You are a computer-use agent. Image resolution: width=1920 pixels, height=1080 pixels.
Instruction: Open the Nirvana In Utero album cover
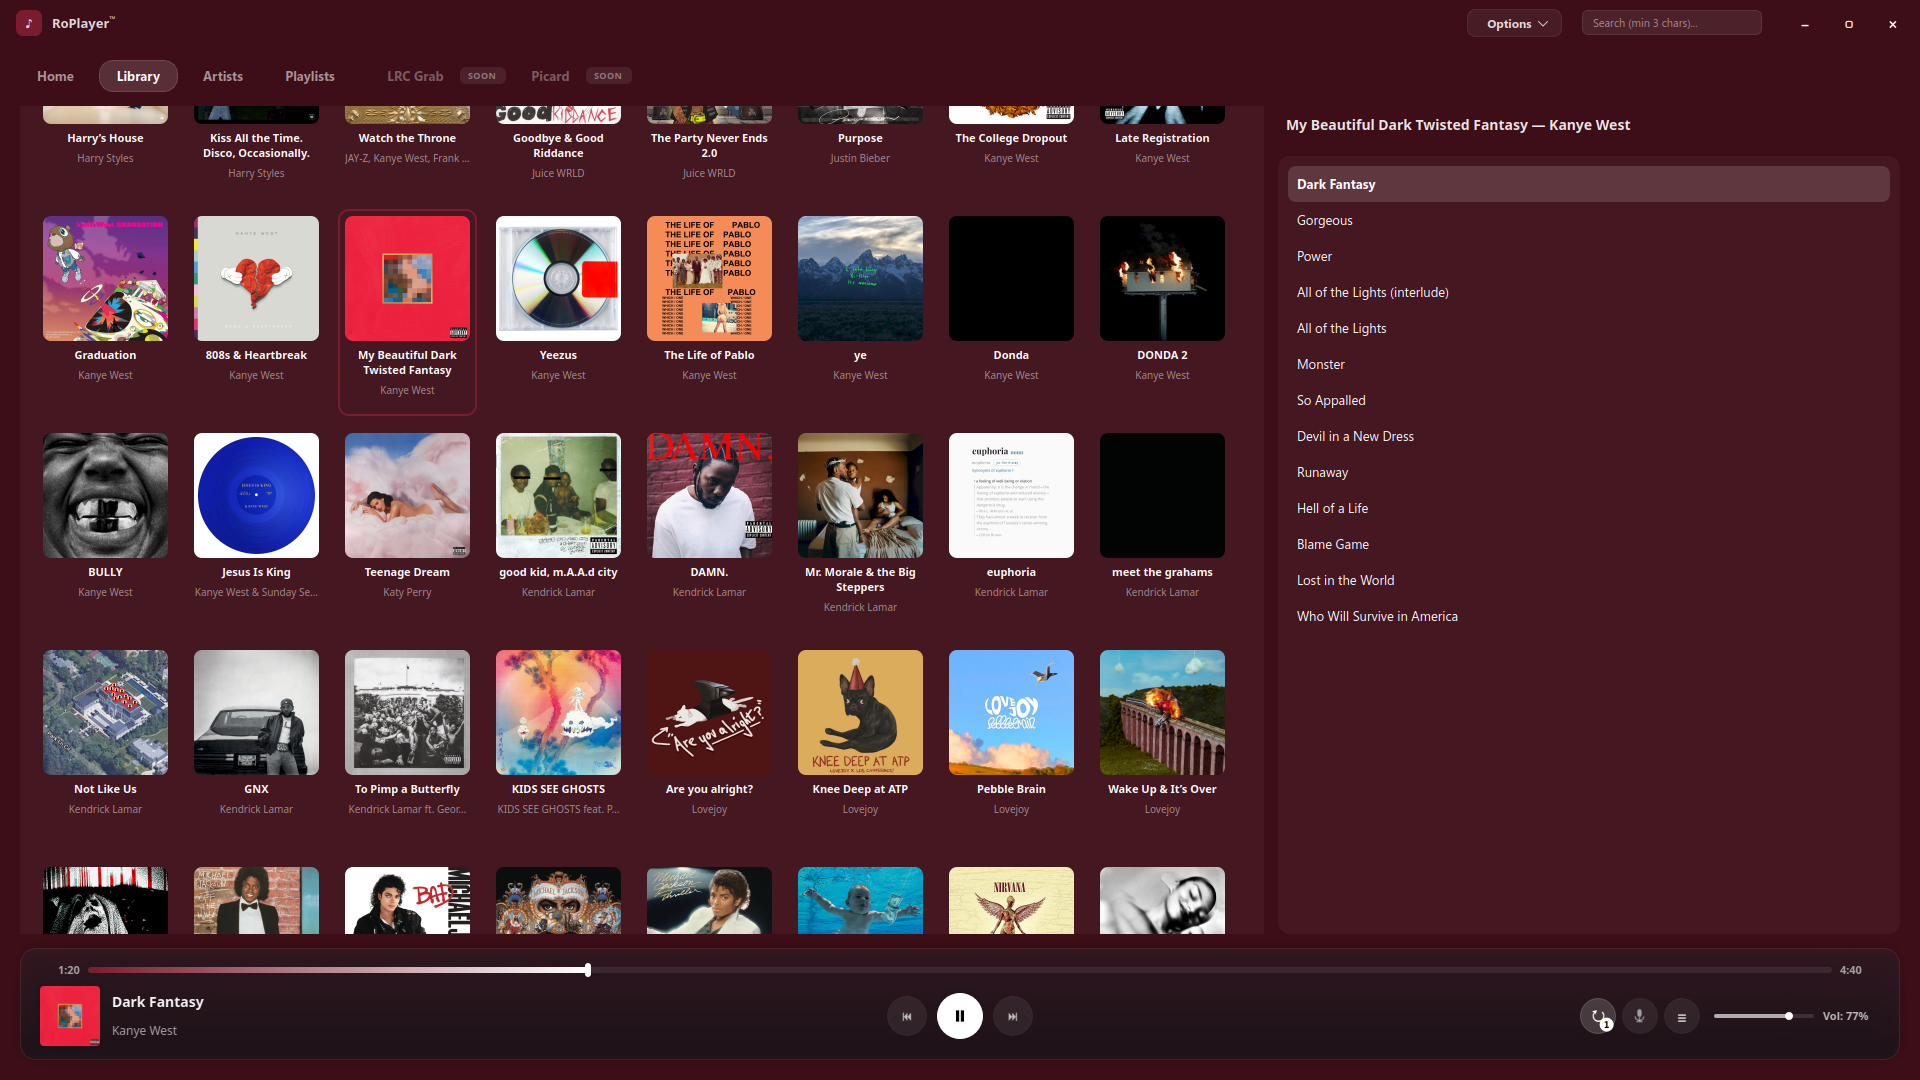1011,900
